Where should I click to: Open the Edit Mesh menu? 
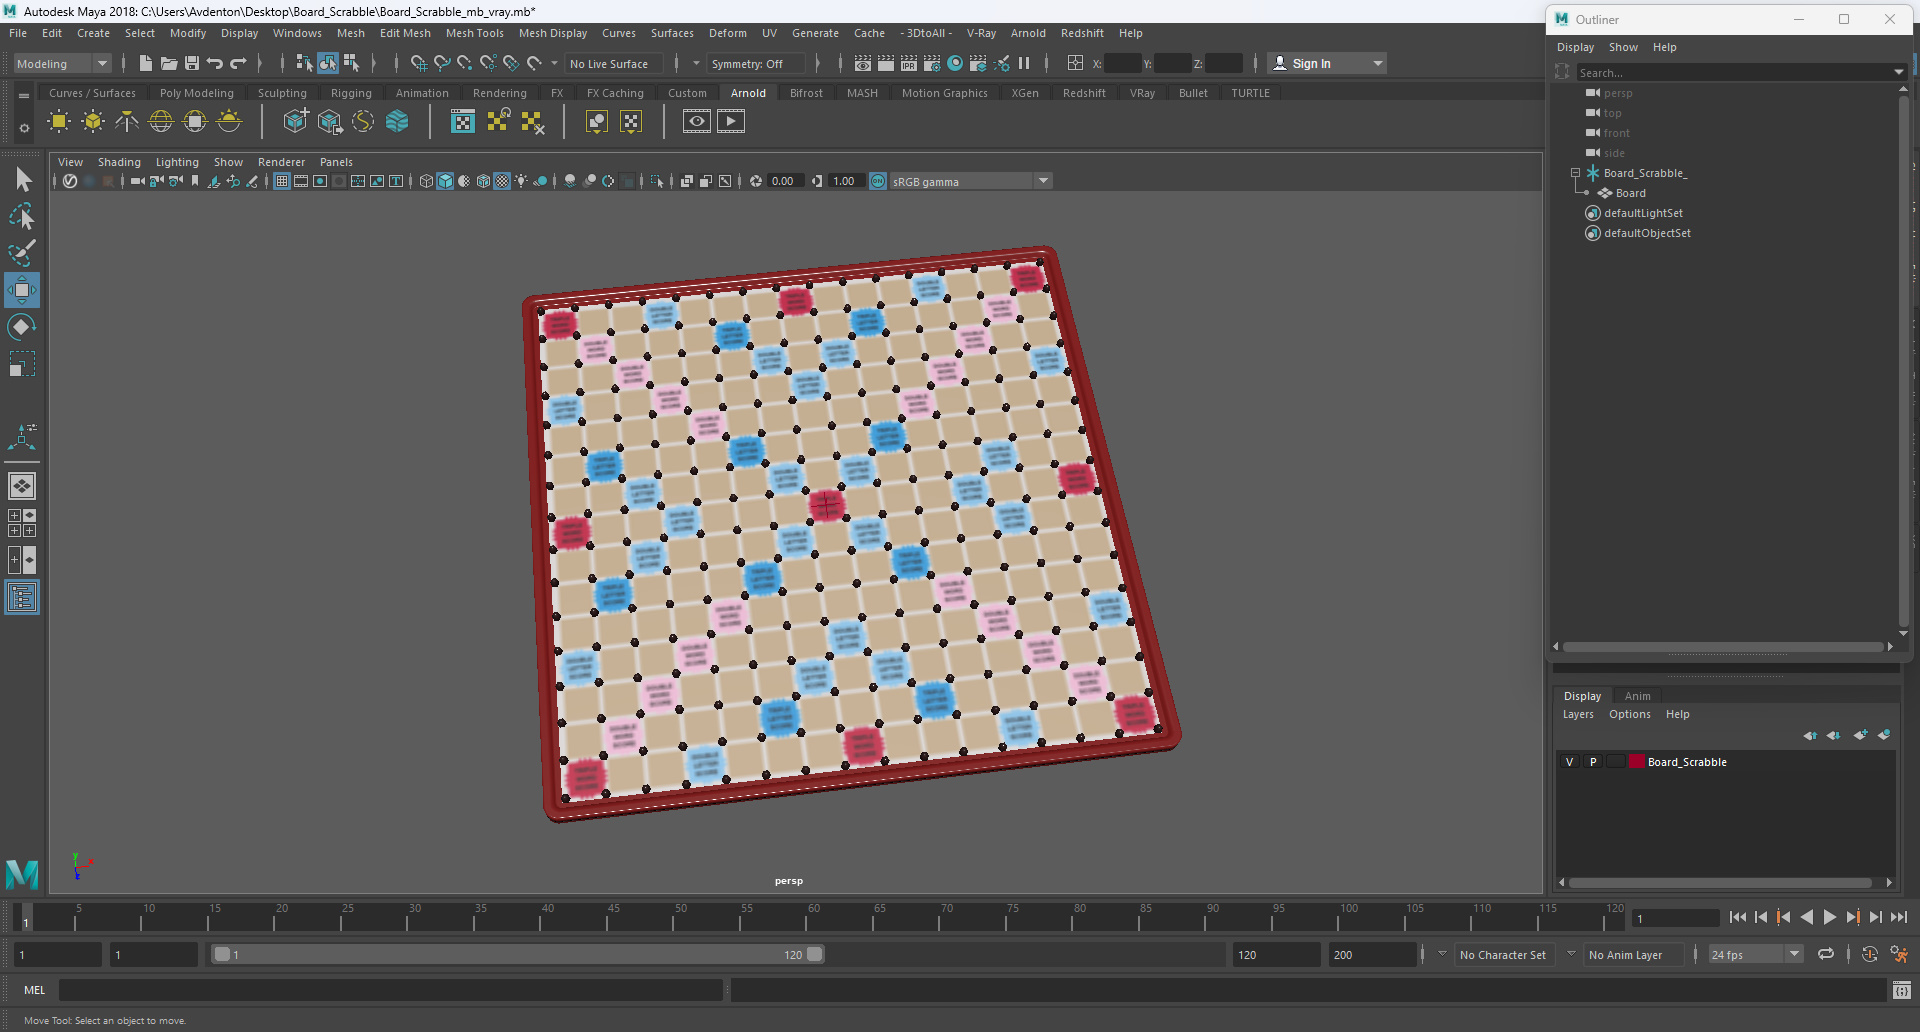405,33
